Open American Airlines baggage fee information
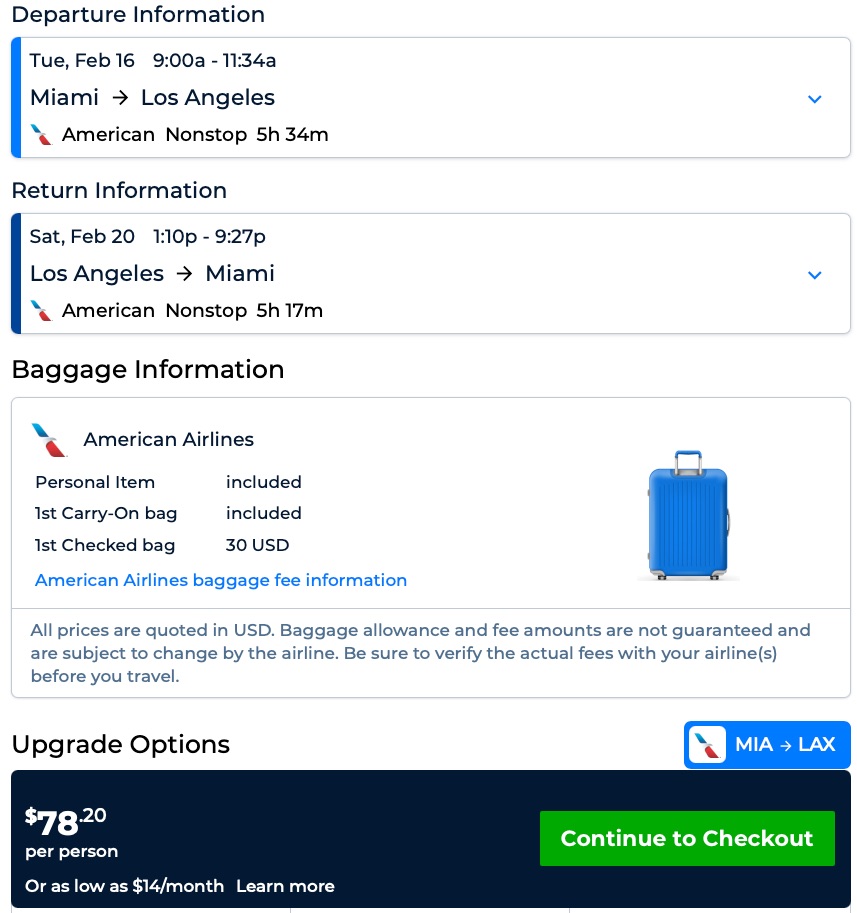 pos(221,580)
